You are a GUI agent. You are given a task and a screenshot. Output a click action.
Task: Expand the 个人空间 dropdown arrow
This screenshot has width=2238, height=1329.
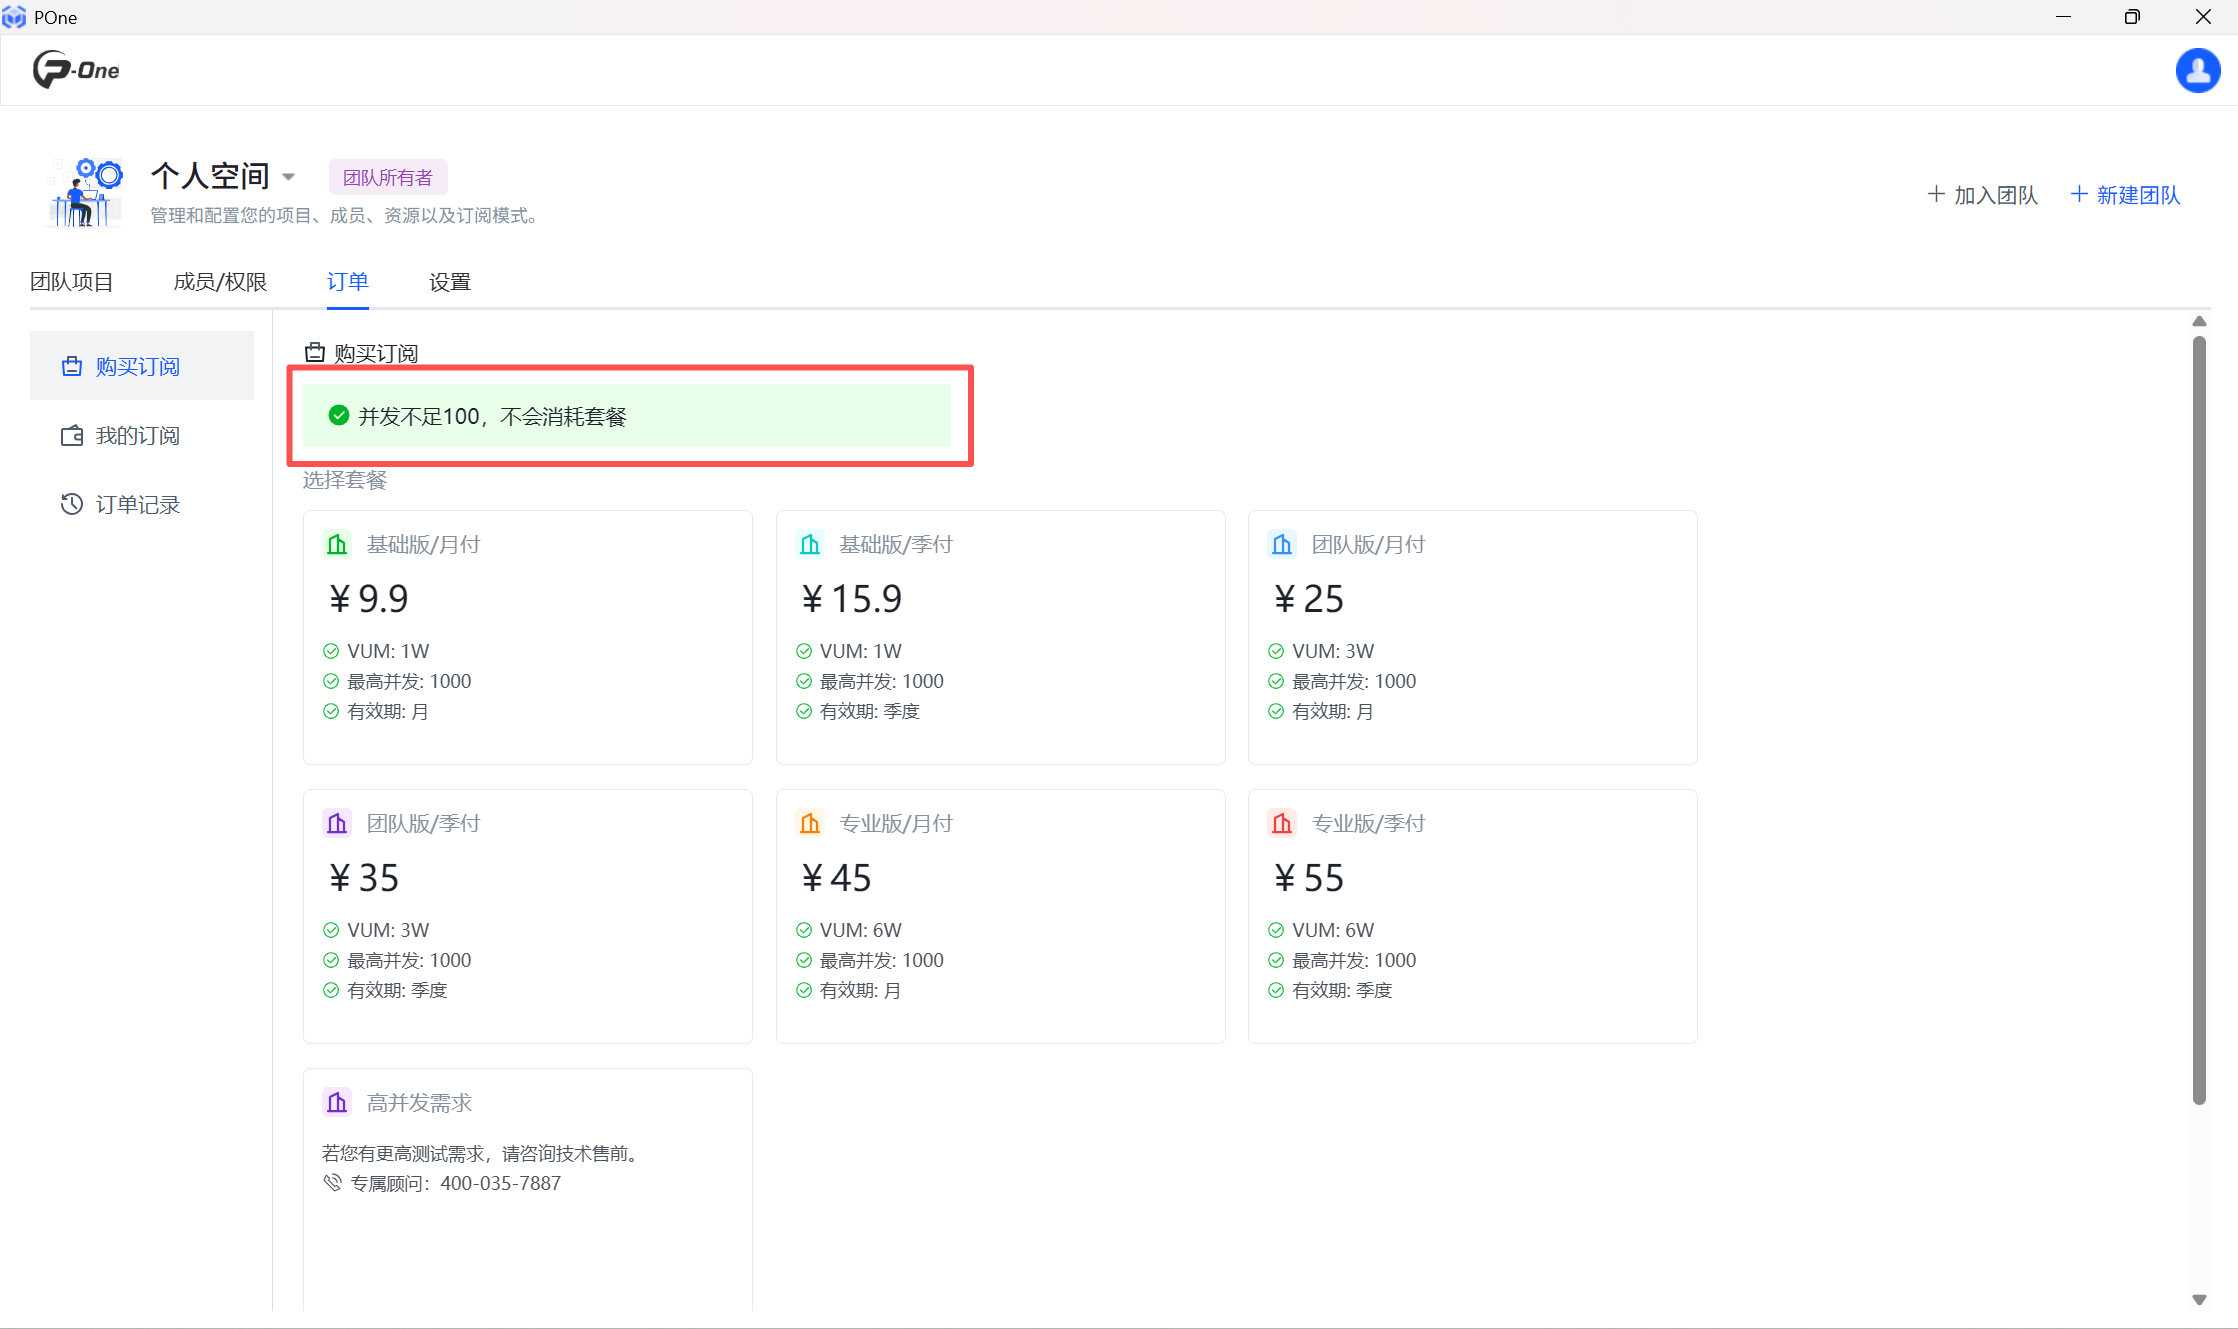tap(289, 177)
